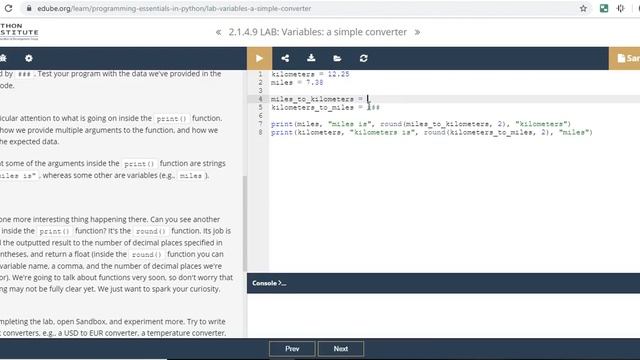The image size is (640, 360).
Task: Reload the browser page
Action: tap(8, 8)
